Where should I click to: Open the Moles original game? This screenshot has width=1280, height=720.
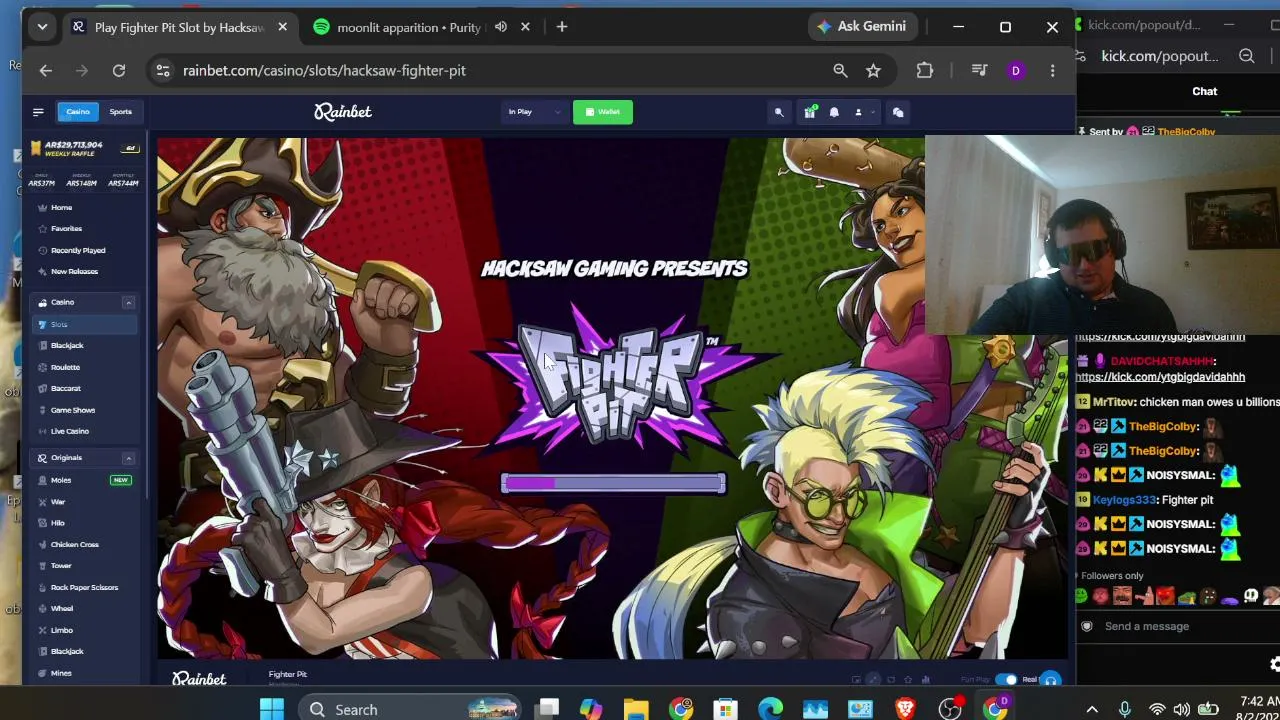(x=61, y=480)
